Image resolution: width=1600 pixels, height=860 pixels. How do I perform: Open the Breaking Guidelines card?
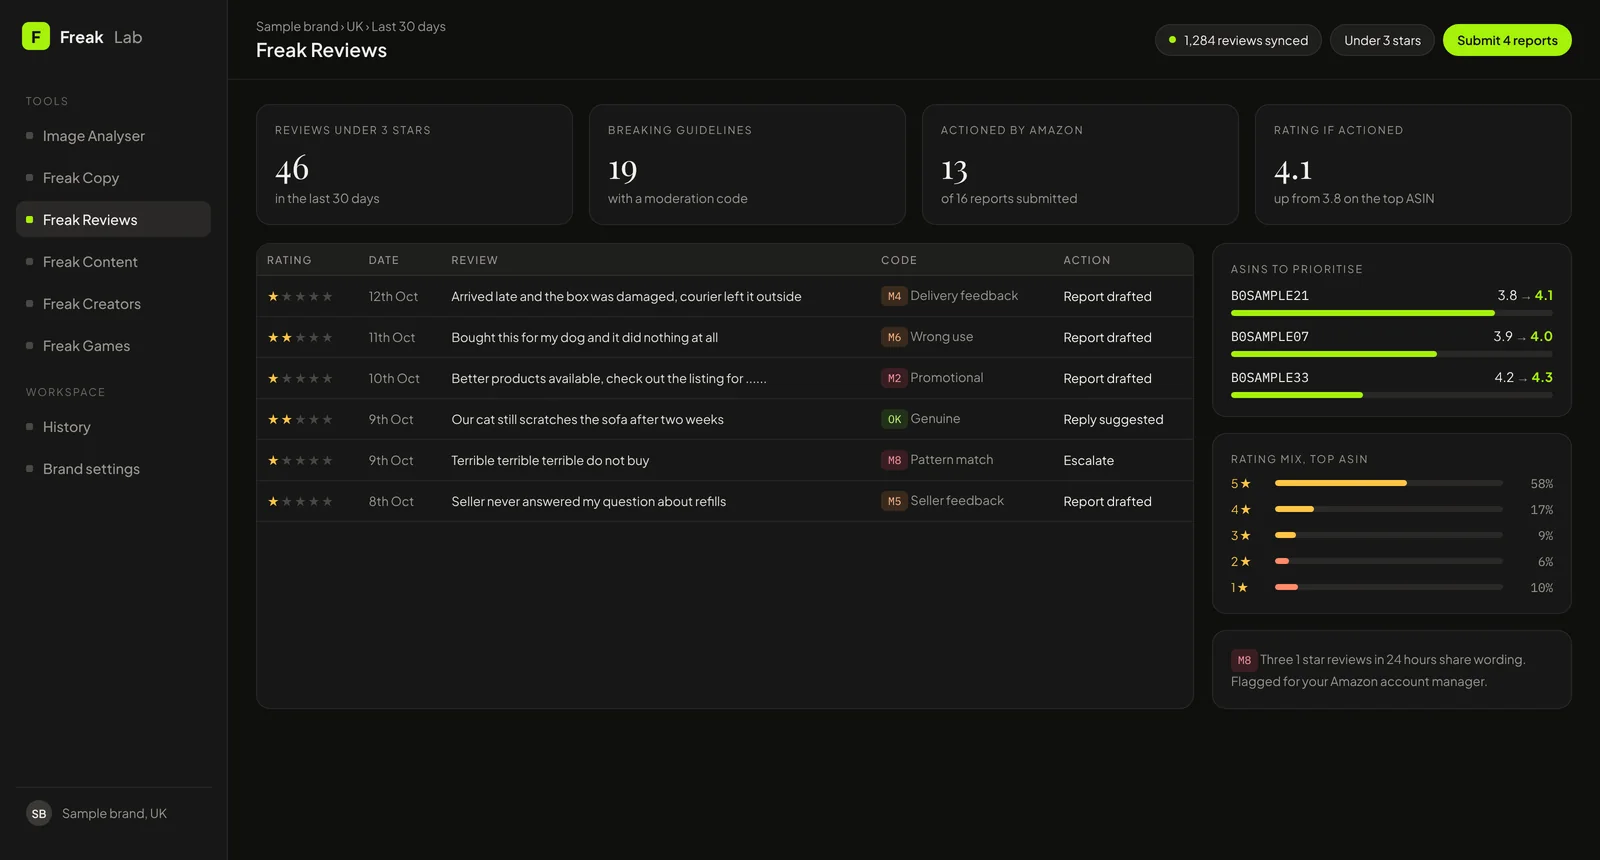coord(747,165)
